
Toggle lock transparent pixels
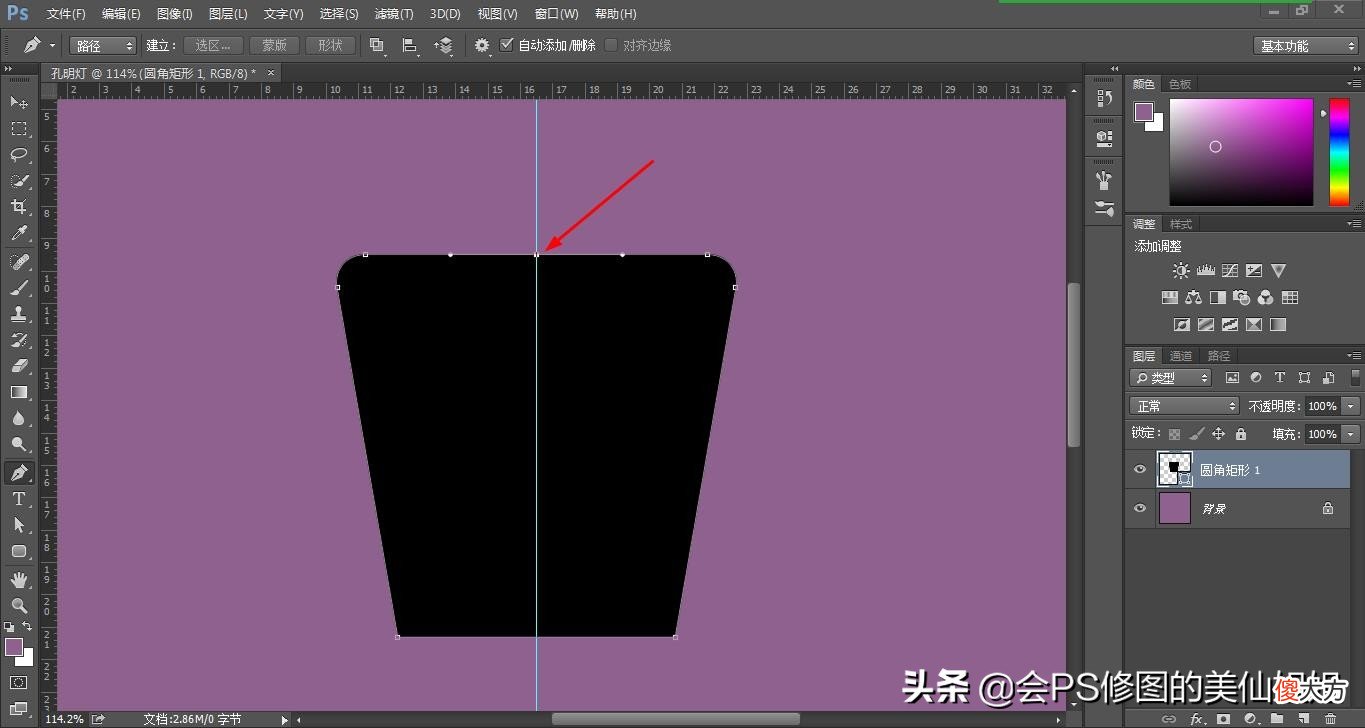tap(1175, 434)
